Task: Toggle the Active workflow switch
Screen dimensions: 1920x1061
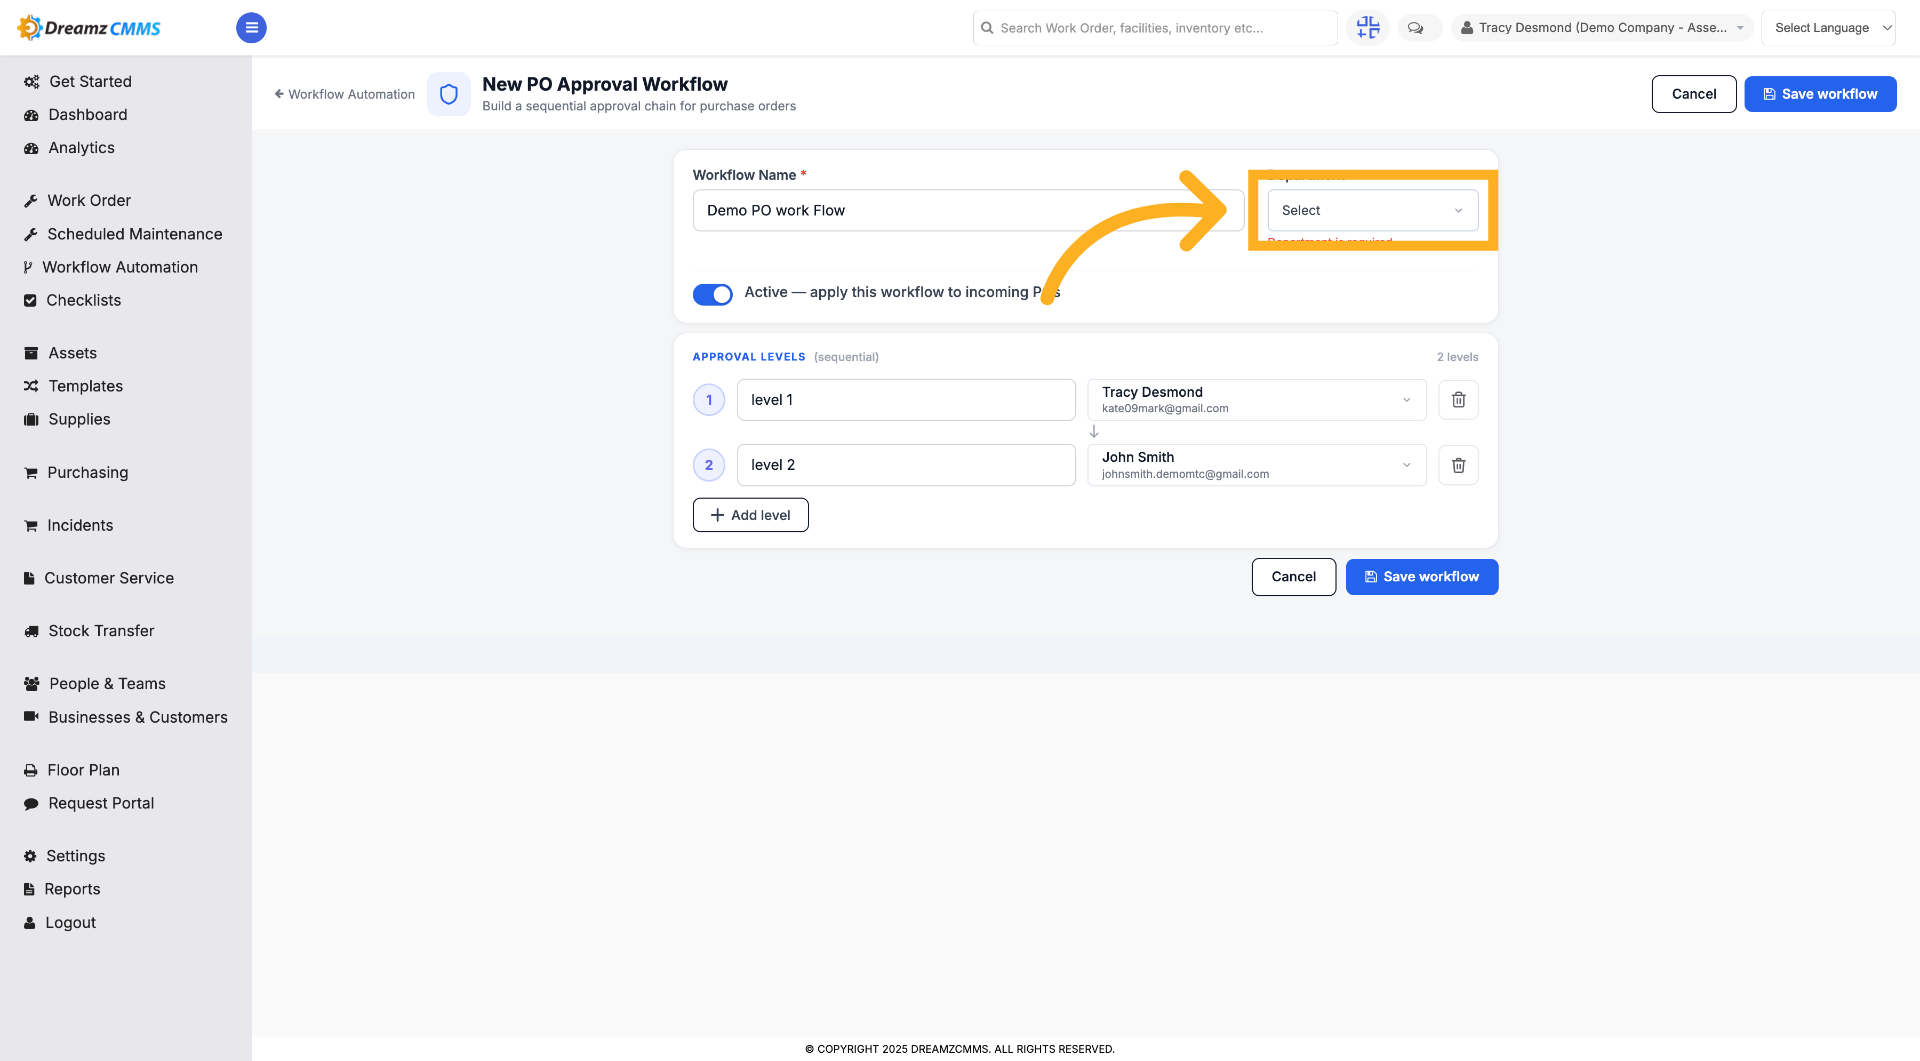Action: pos(713,294)
